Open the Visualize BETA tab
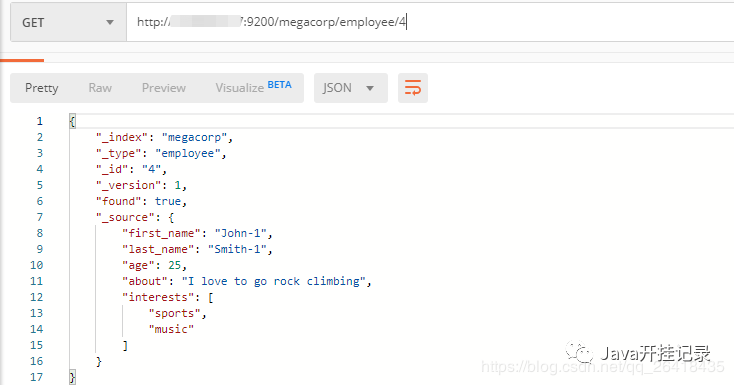 (253, 88)
